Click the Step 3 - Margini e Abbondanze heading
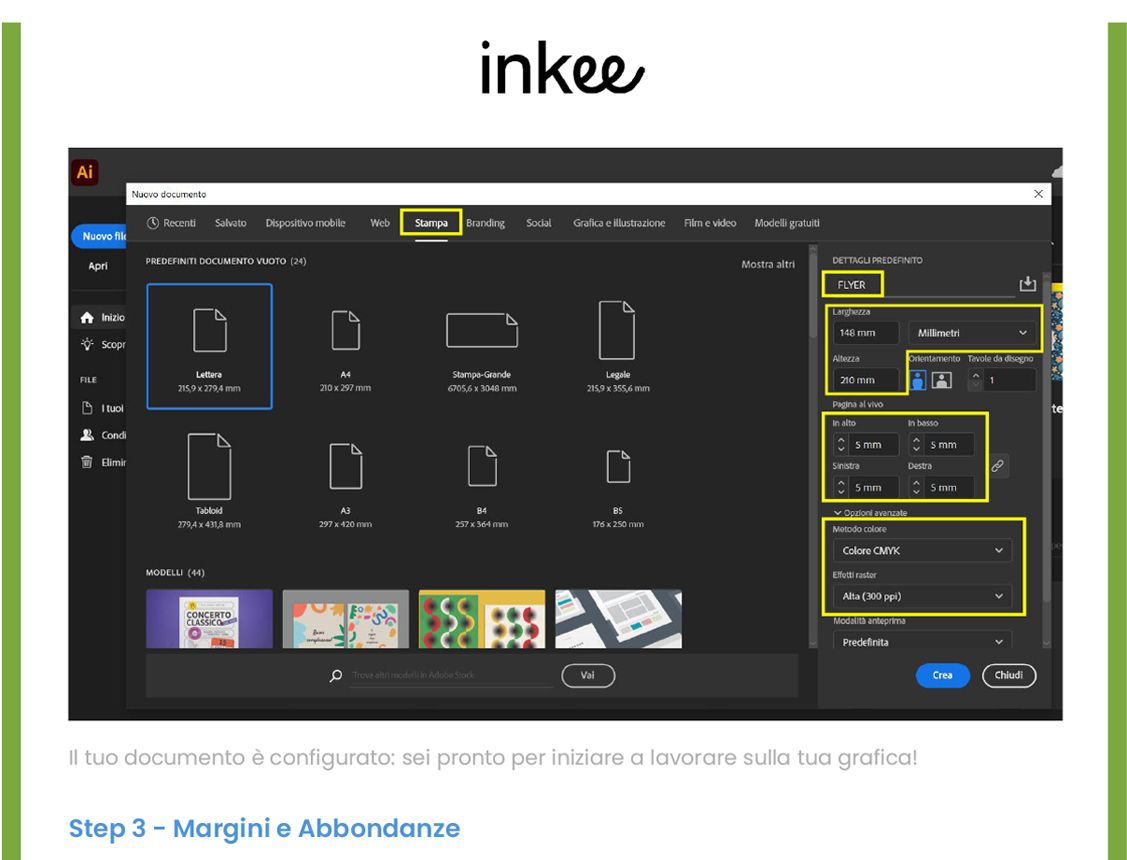Screen dimensions: 1127x860 264,828
